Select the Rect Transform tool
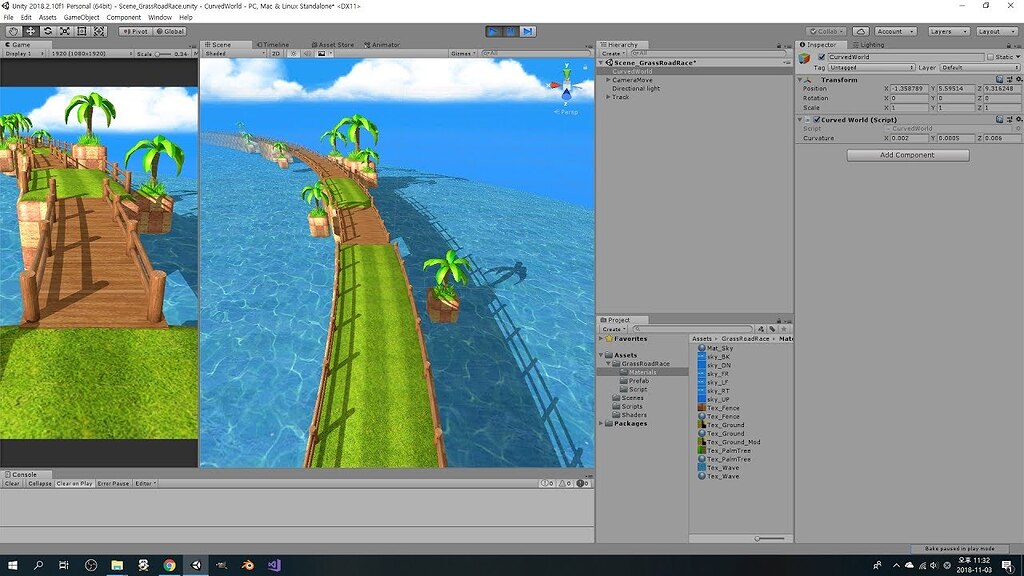The image size is (1024, 576). point(82,31)
